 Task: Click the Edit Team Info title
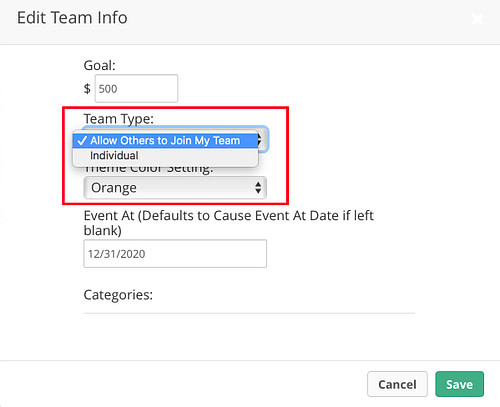[x=72, y=18]
